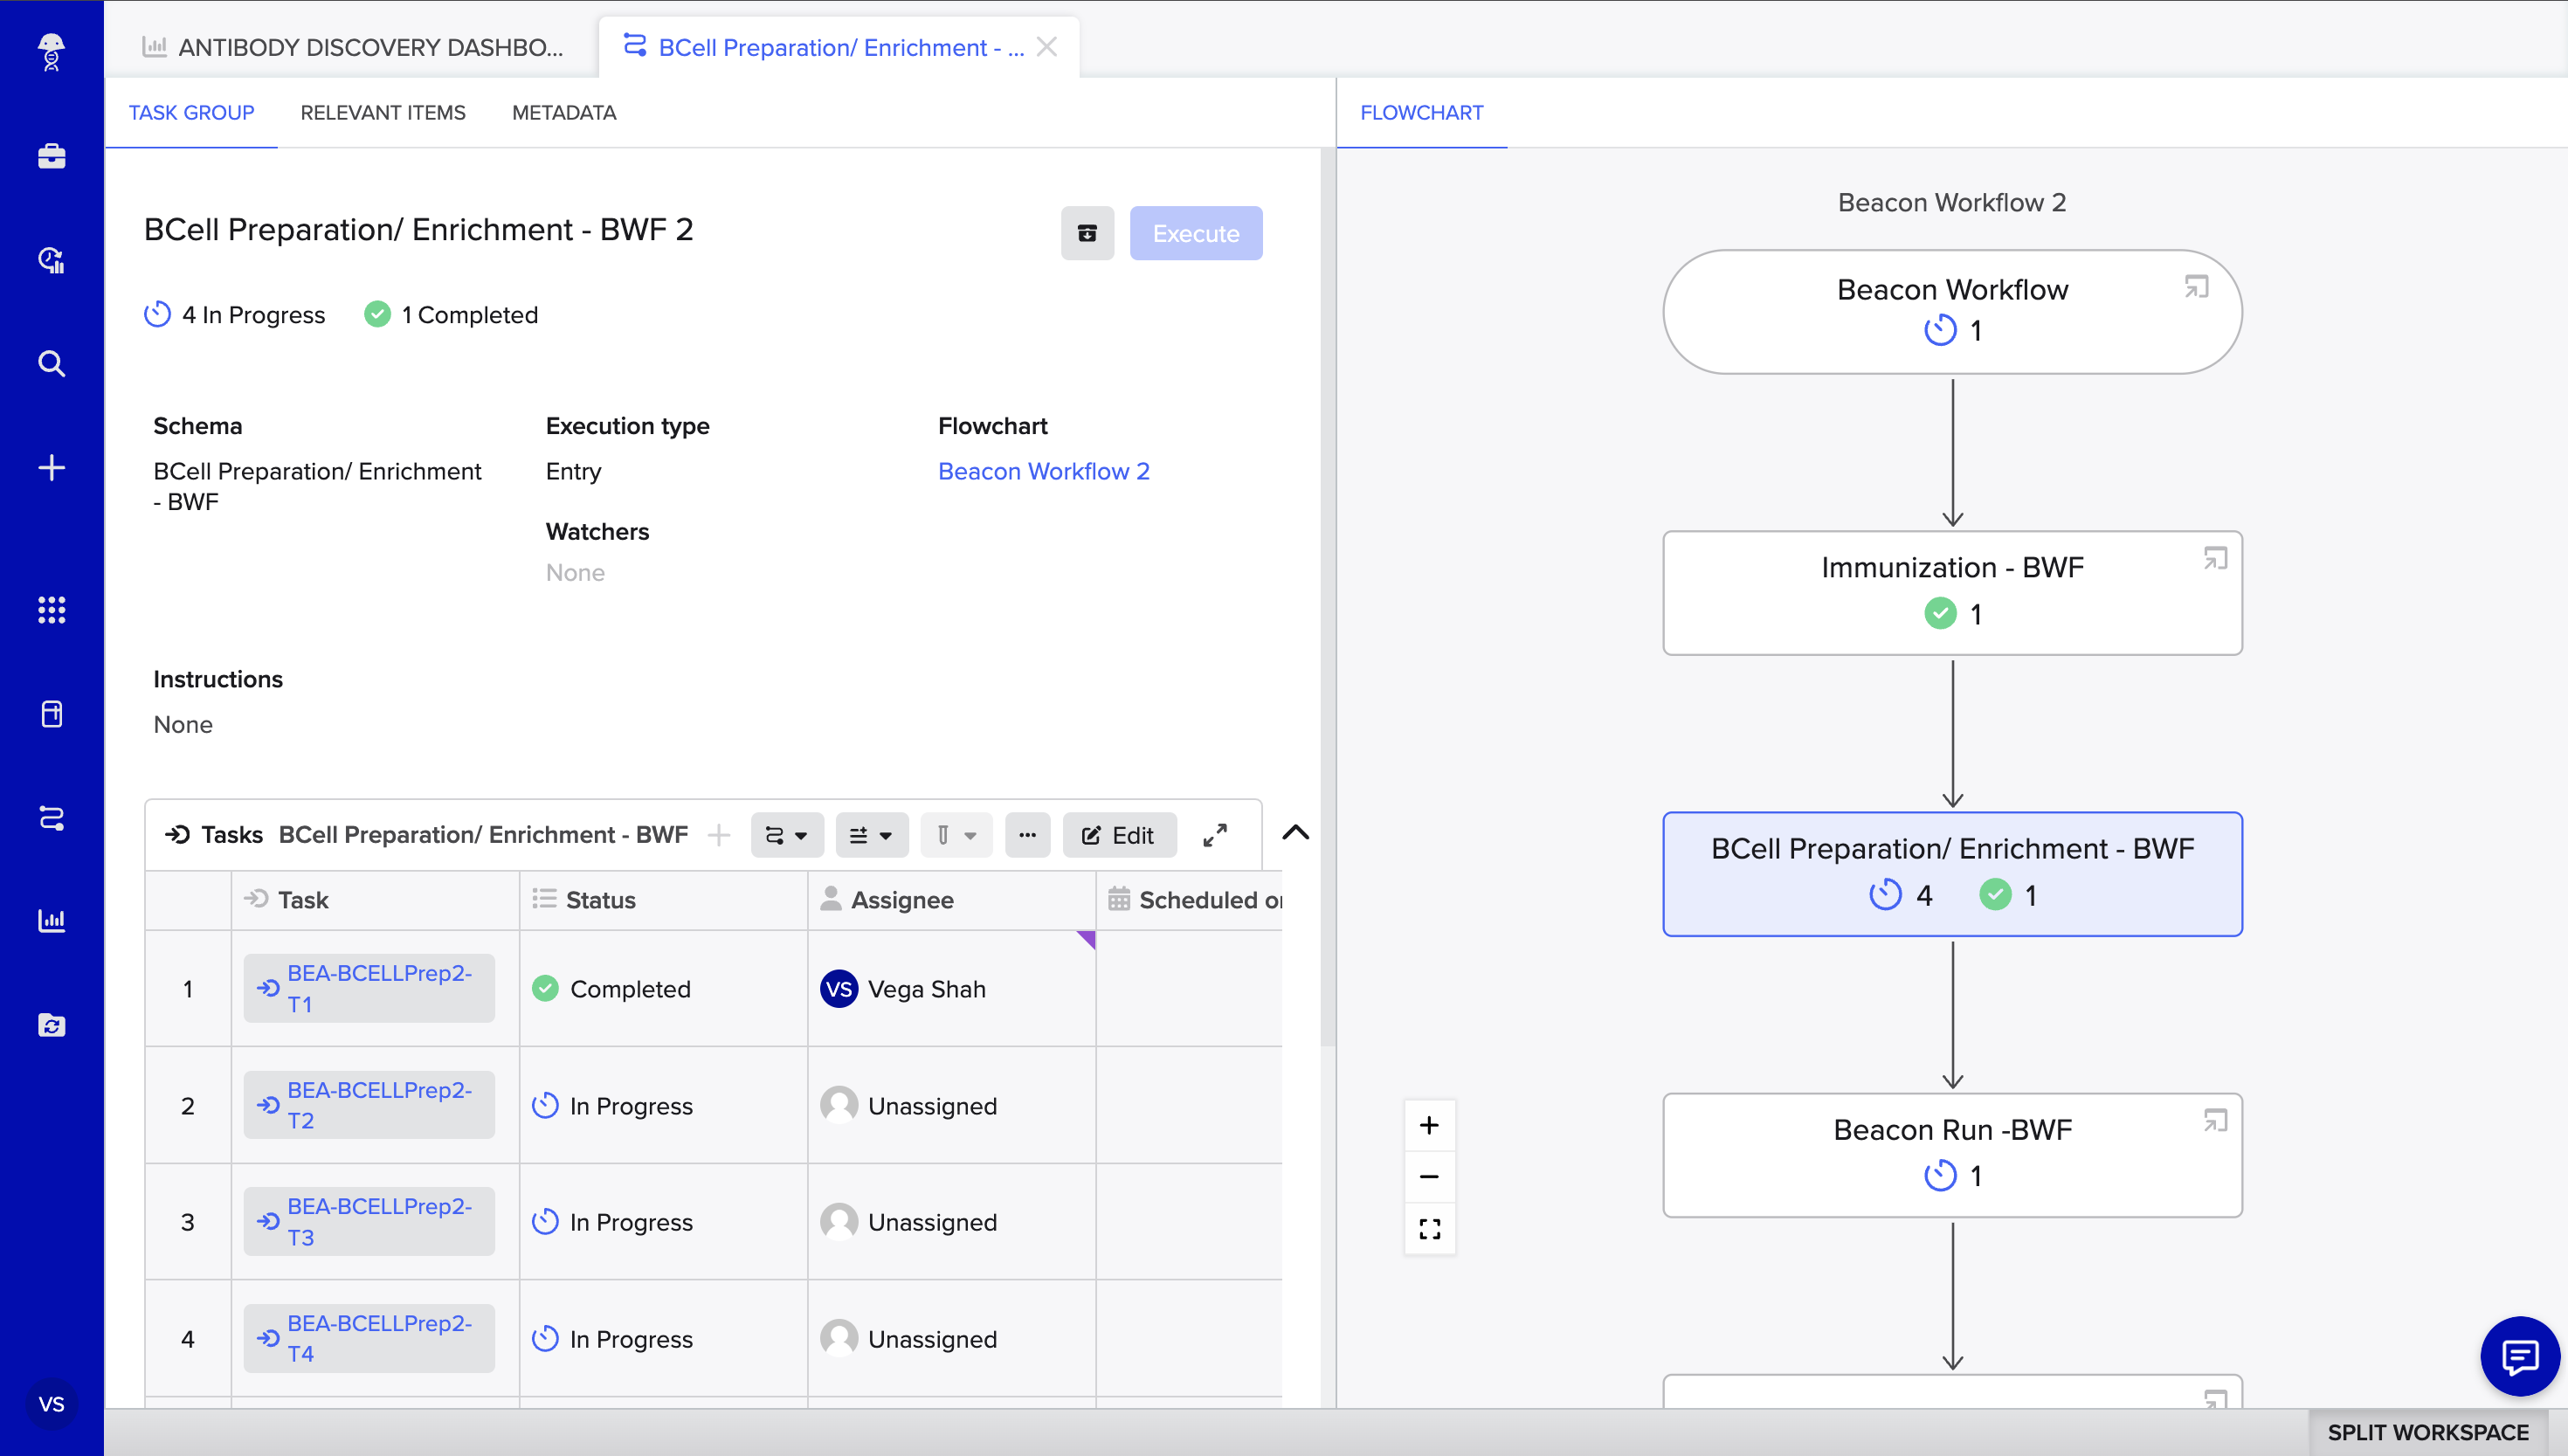Image resolution: width=2568 pixels, height=1456 pixels.
Task: Expand the tasks table to fullscreen
Action: (1214, 835)
